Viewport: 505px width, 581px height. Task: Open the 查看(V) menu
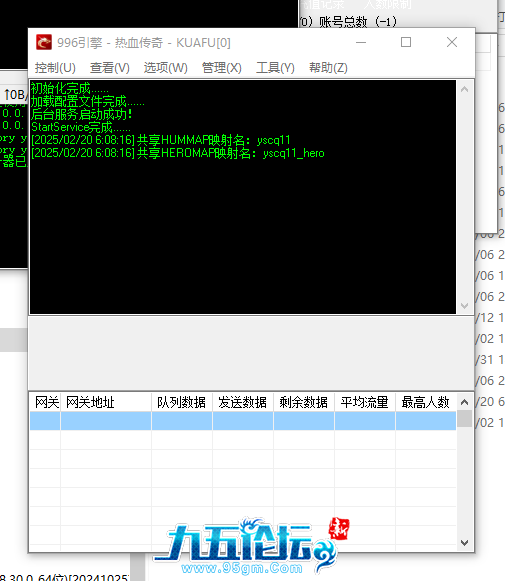click(110, 68)
